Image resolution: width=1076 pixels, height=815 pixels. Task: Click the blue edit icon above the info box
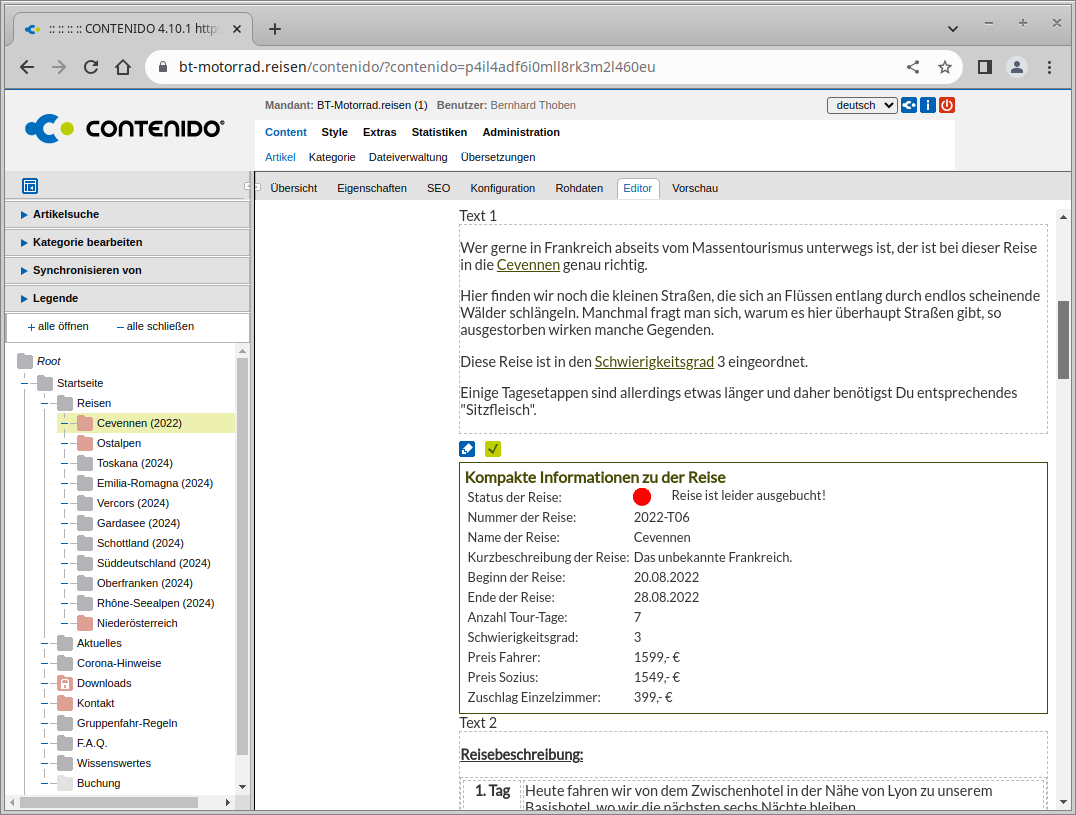467,449
